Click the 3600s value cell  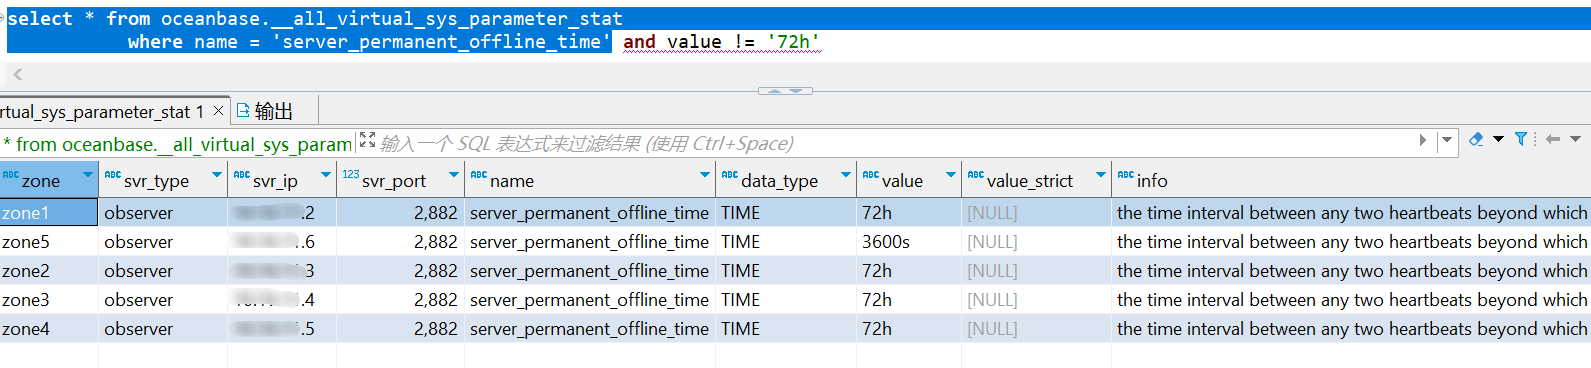click(909, 242)
